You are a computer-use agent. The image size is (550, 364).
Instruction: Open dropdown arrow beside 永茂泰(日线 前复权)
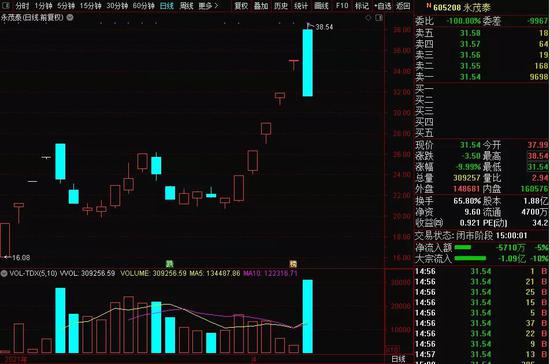[x=70, y=17]
